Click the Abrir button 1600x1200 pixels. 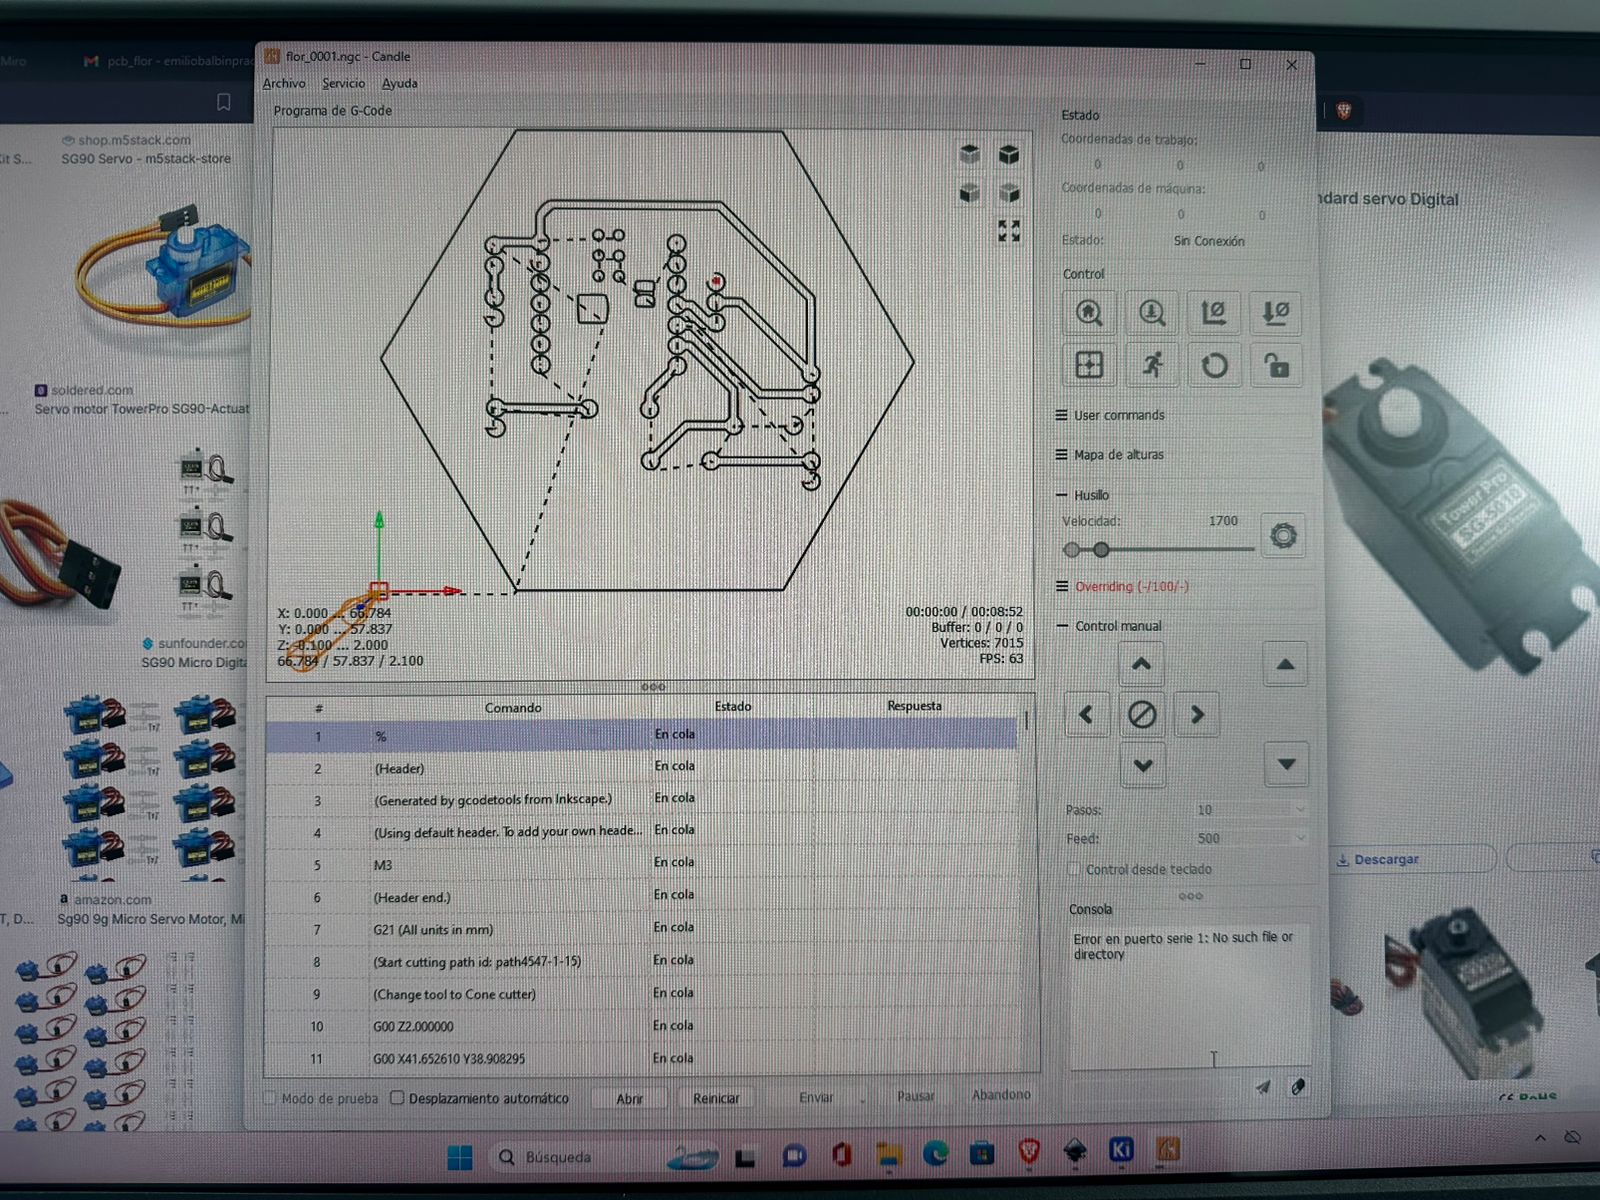[x=629, y=1098]
